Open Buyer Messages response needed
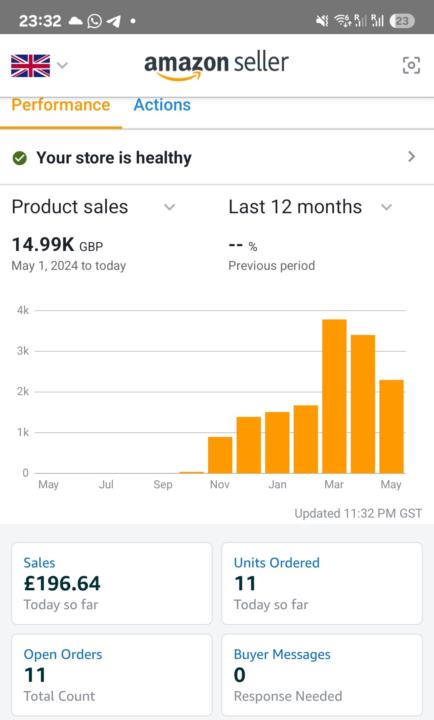The height and width of the screenshot is (720, 434). [x=322, y=675]
